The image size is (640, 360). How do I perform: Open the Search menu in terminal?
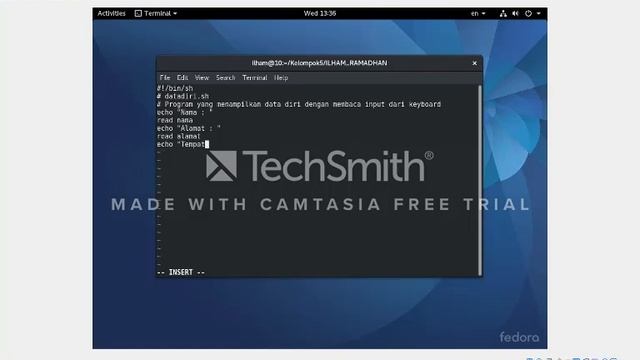point(225,78)
